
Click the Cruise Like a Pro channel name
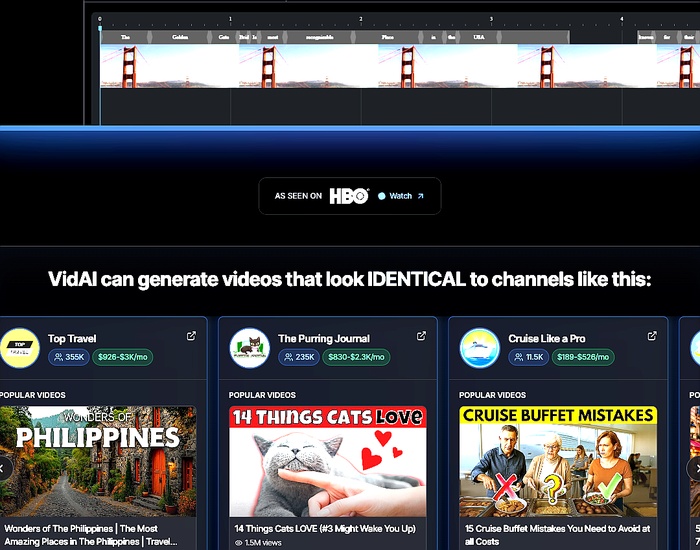pos(546,338)
